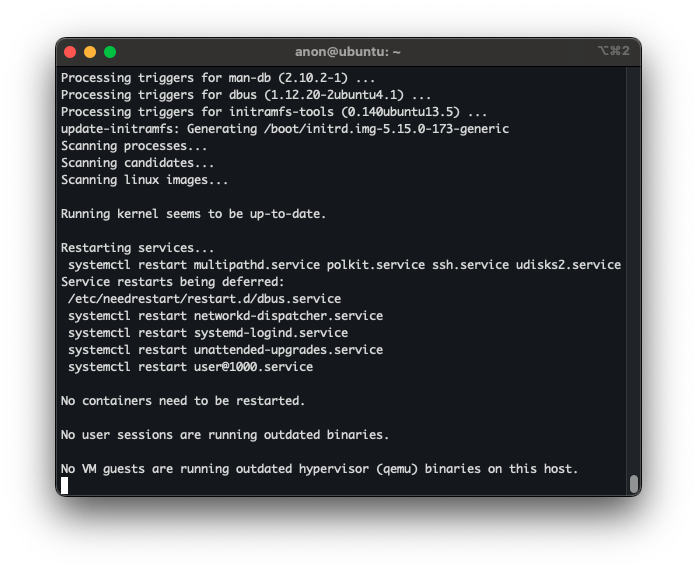The height and width of the screenshot is (570, 697).
Task: Close the terminal window with red button
Action: 70,51
